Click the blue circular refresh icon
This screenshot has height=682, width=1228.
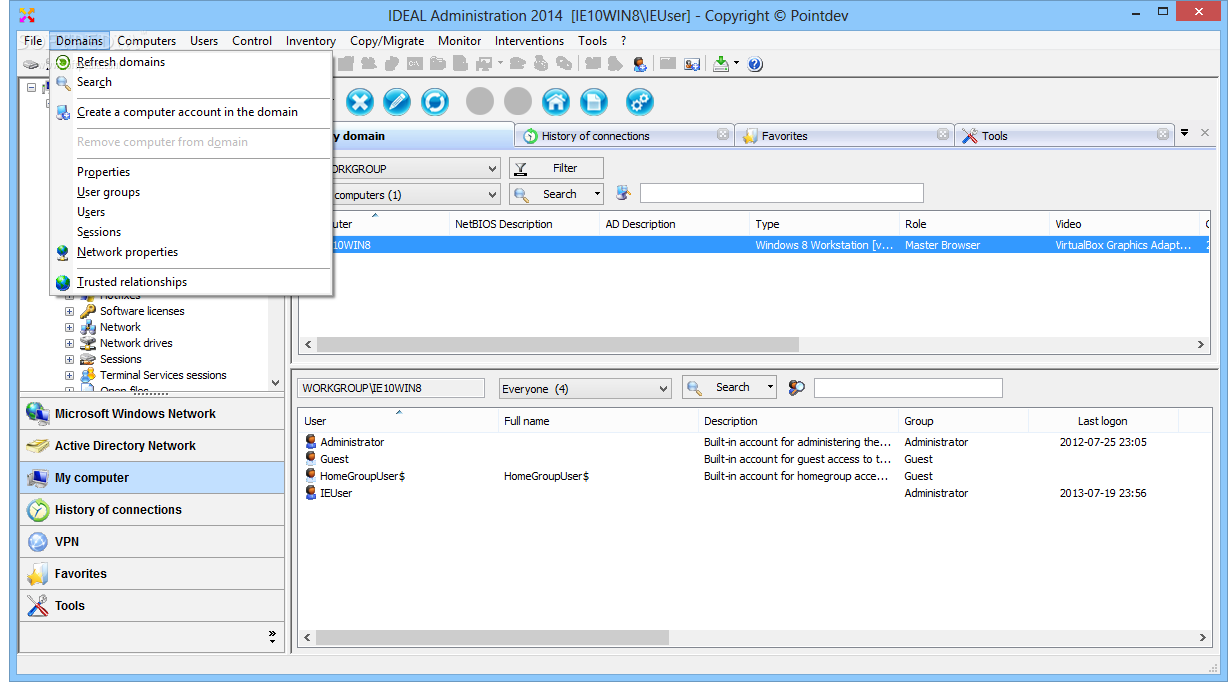click(x=435, y=101)
